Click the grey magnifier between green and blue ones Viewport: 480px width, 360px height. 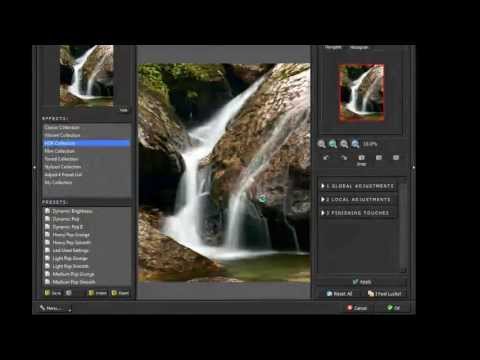click(x=344, y=144)
